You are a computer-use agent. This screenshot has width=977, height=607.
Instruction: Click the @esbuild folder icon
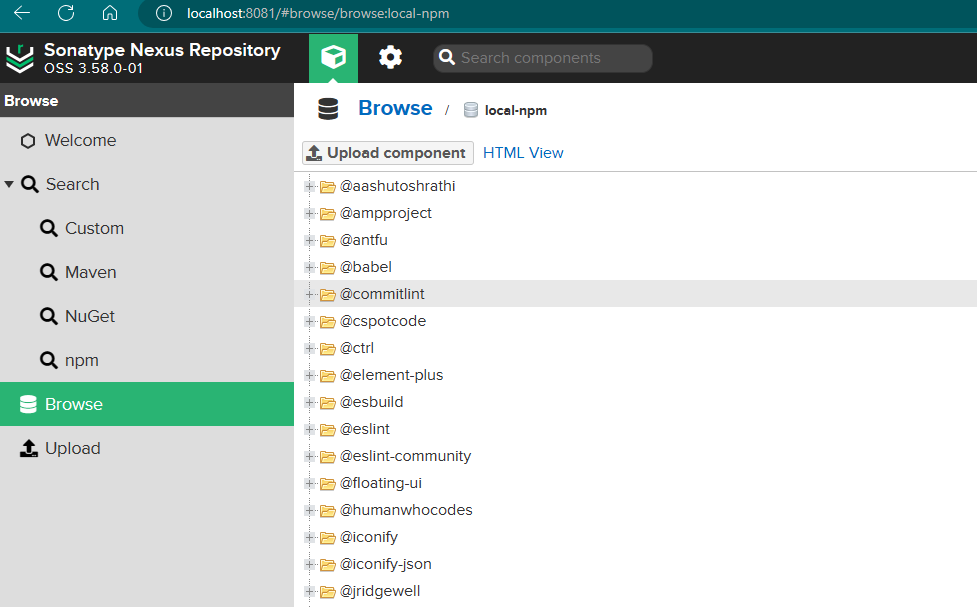(328, 403)
